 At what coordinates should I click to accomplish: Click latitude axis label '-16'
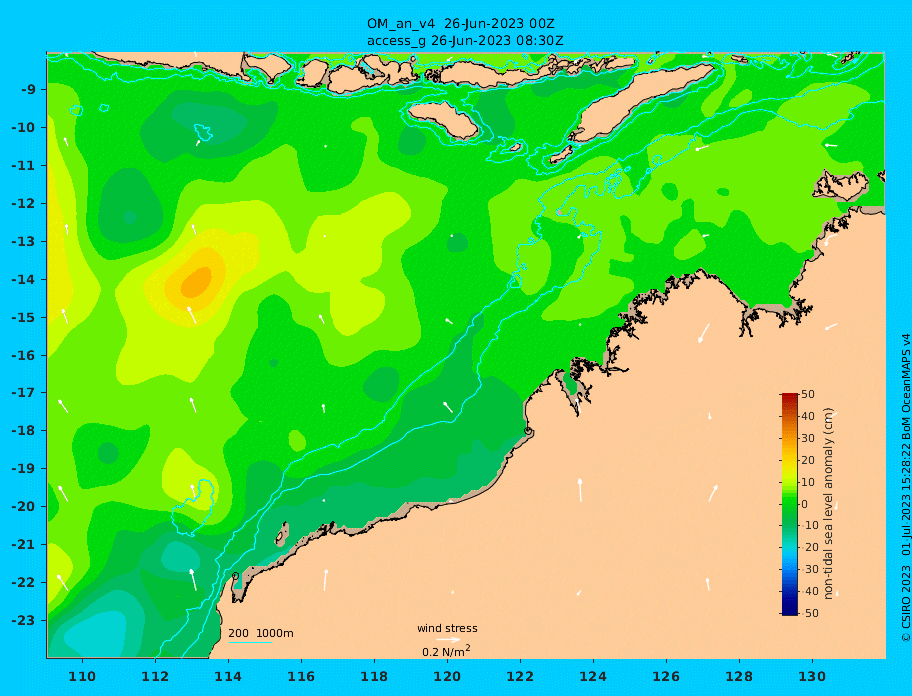24,355
